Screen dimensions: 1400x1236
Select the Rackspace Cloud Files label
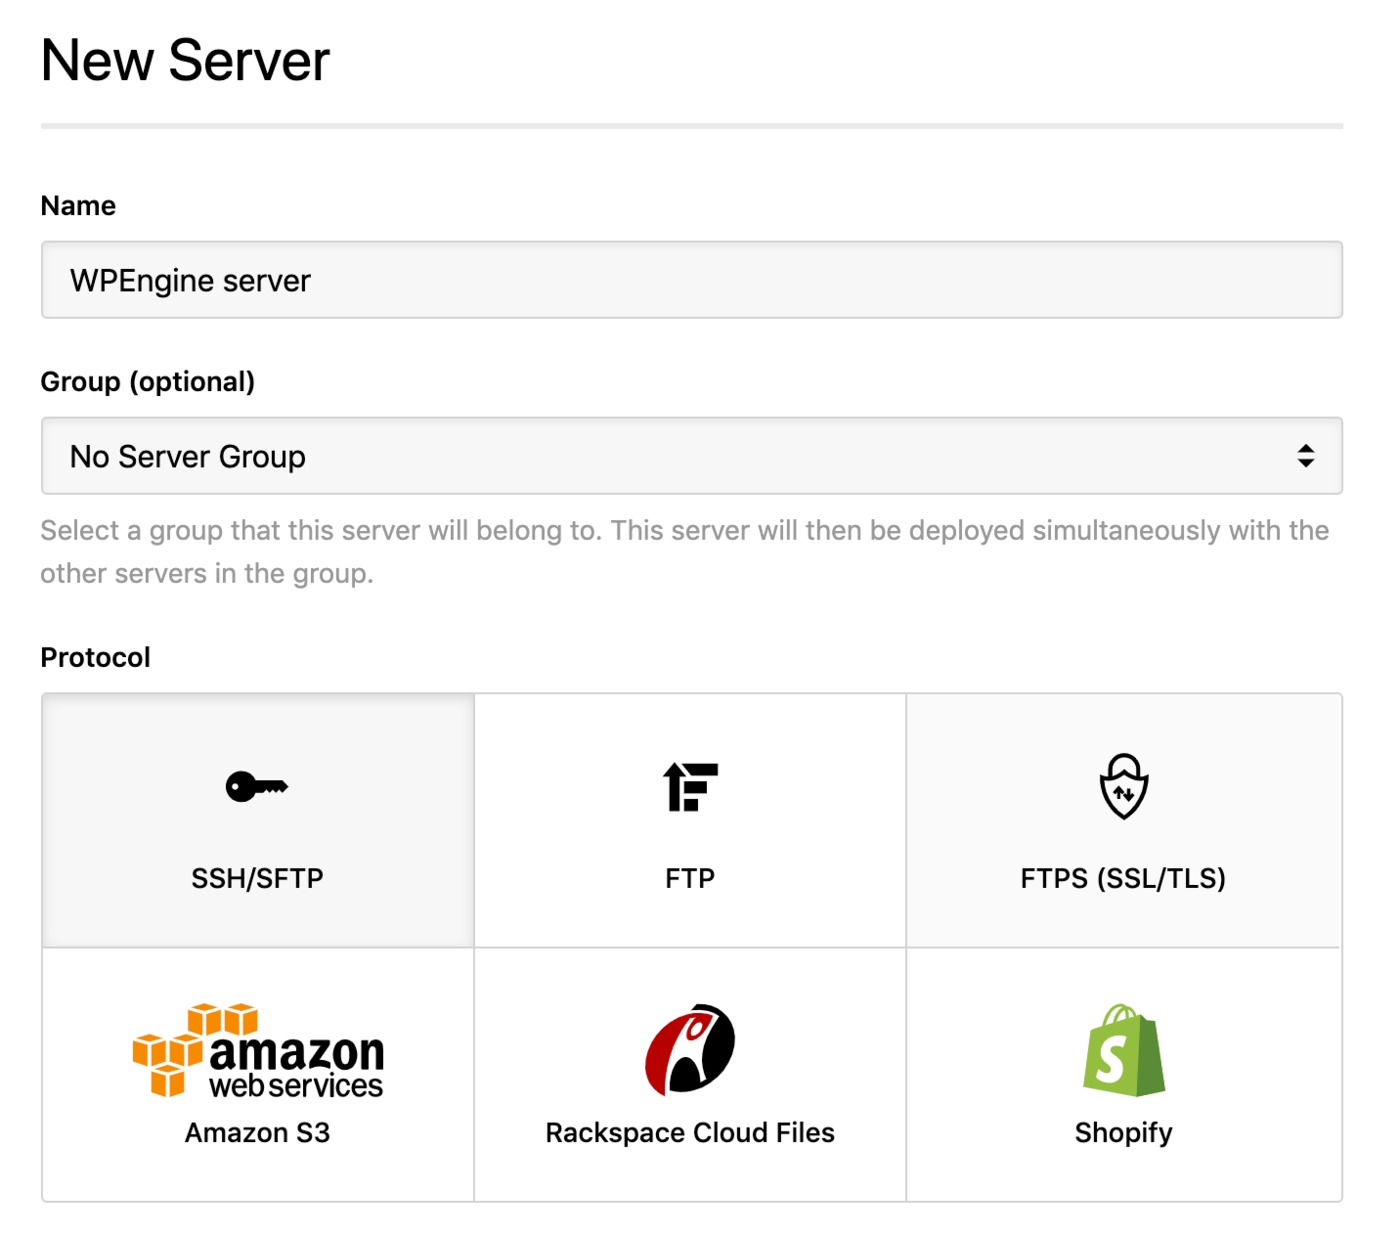[x=690, y=1132]
